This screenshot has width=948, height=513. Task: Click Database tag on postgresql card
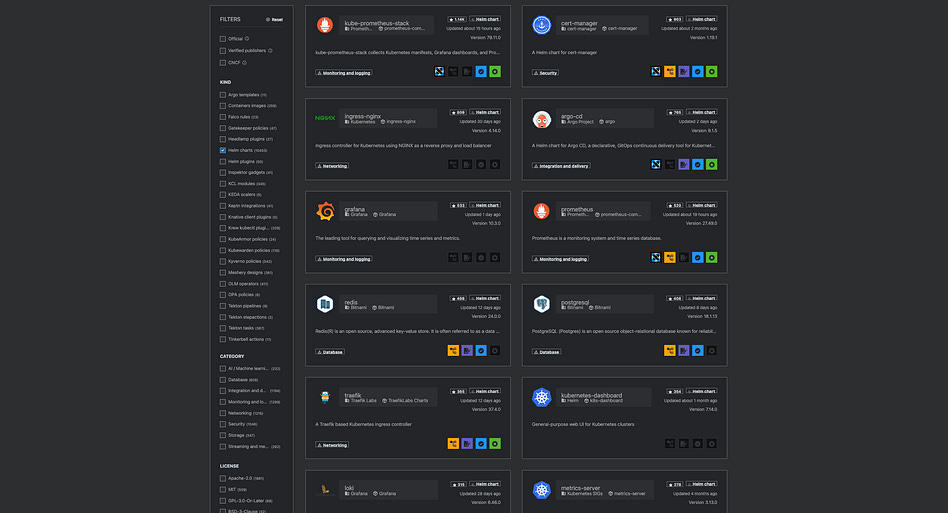(547, 352)
